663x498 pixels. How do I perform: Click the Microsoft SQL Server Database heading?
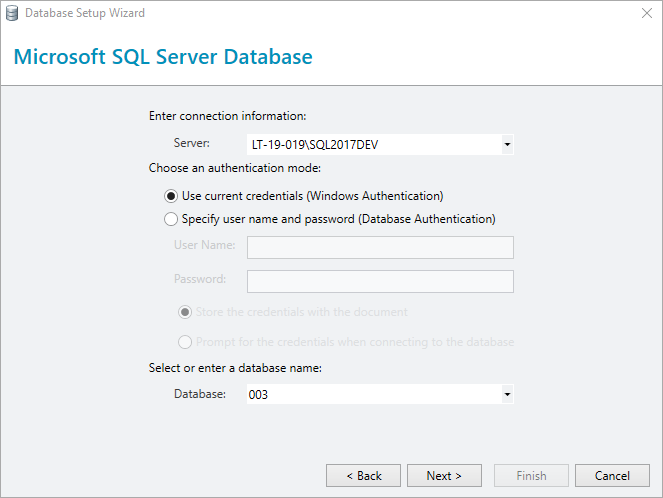(163, 57)
